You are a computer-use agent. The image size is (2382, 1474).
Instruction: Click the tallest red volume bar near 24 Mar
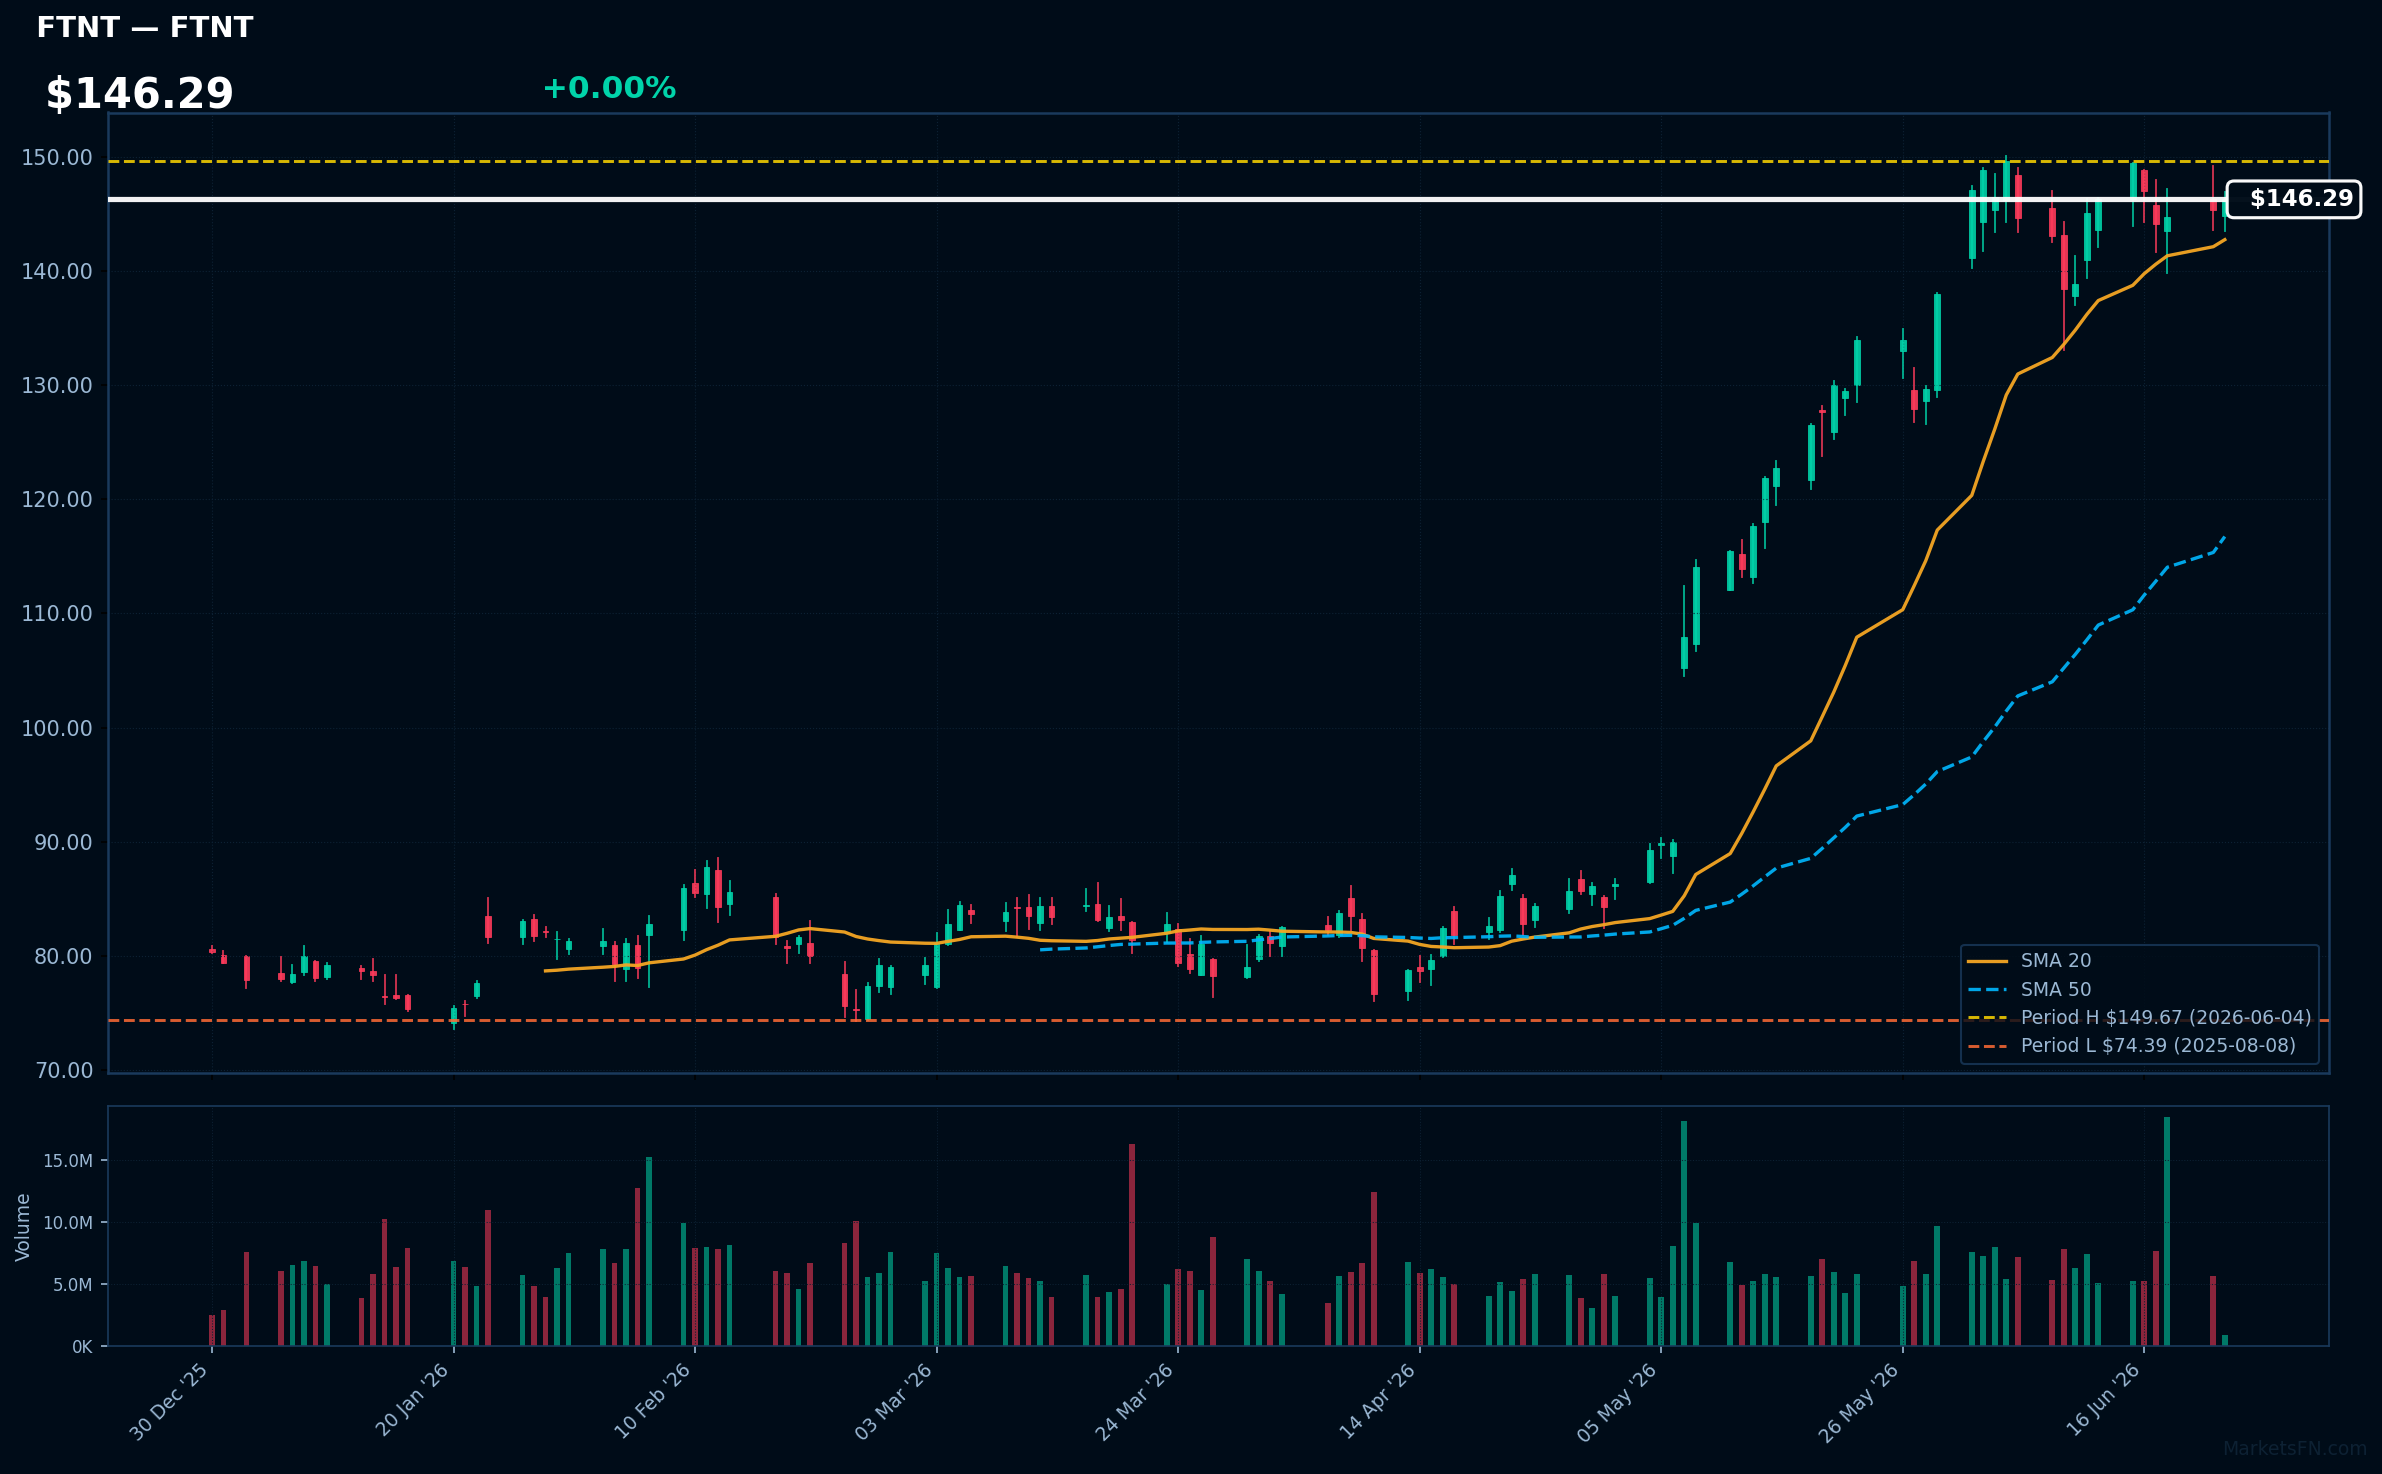tap(1132, 1245)
